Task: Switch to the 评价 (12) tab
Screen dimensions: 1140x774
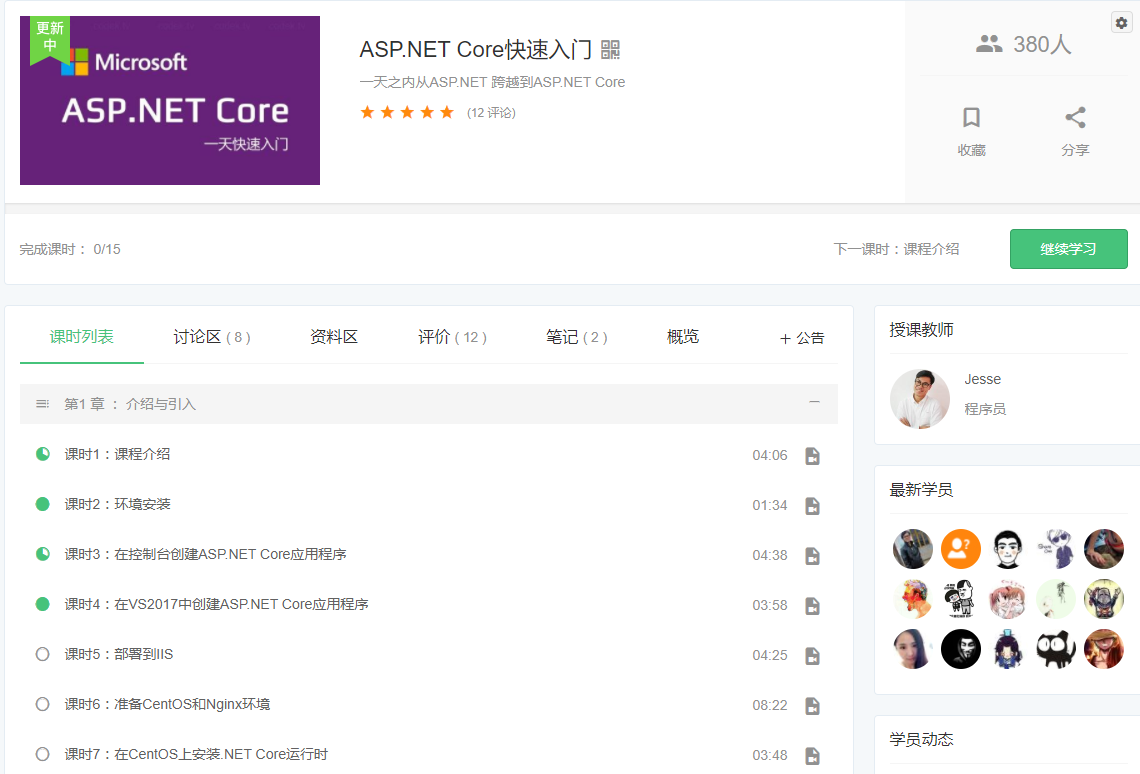Action: 452,337
